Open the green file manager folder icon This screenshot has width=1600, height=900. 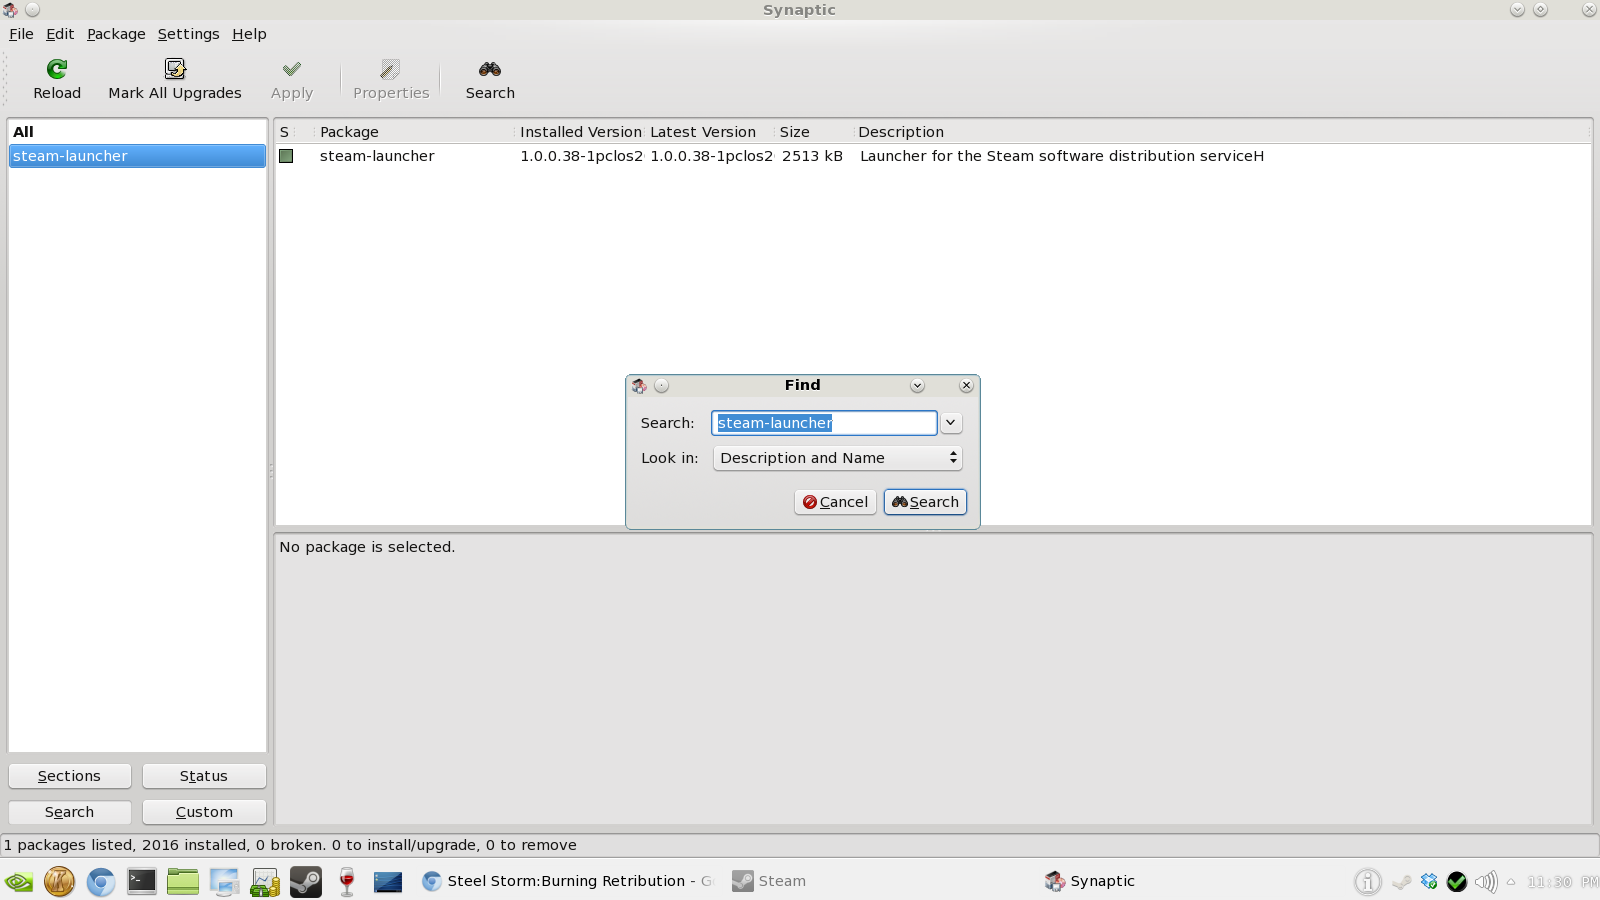[x=183, y=881]
